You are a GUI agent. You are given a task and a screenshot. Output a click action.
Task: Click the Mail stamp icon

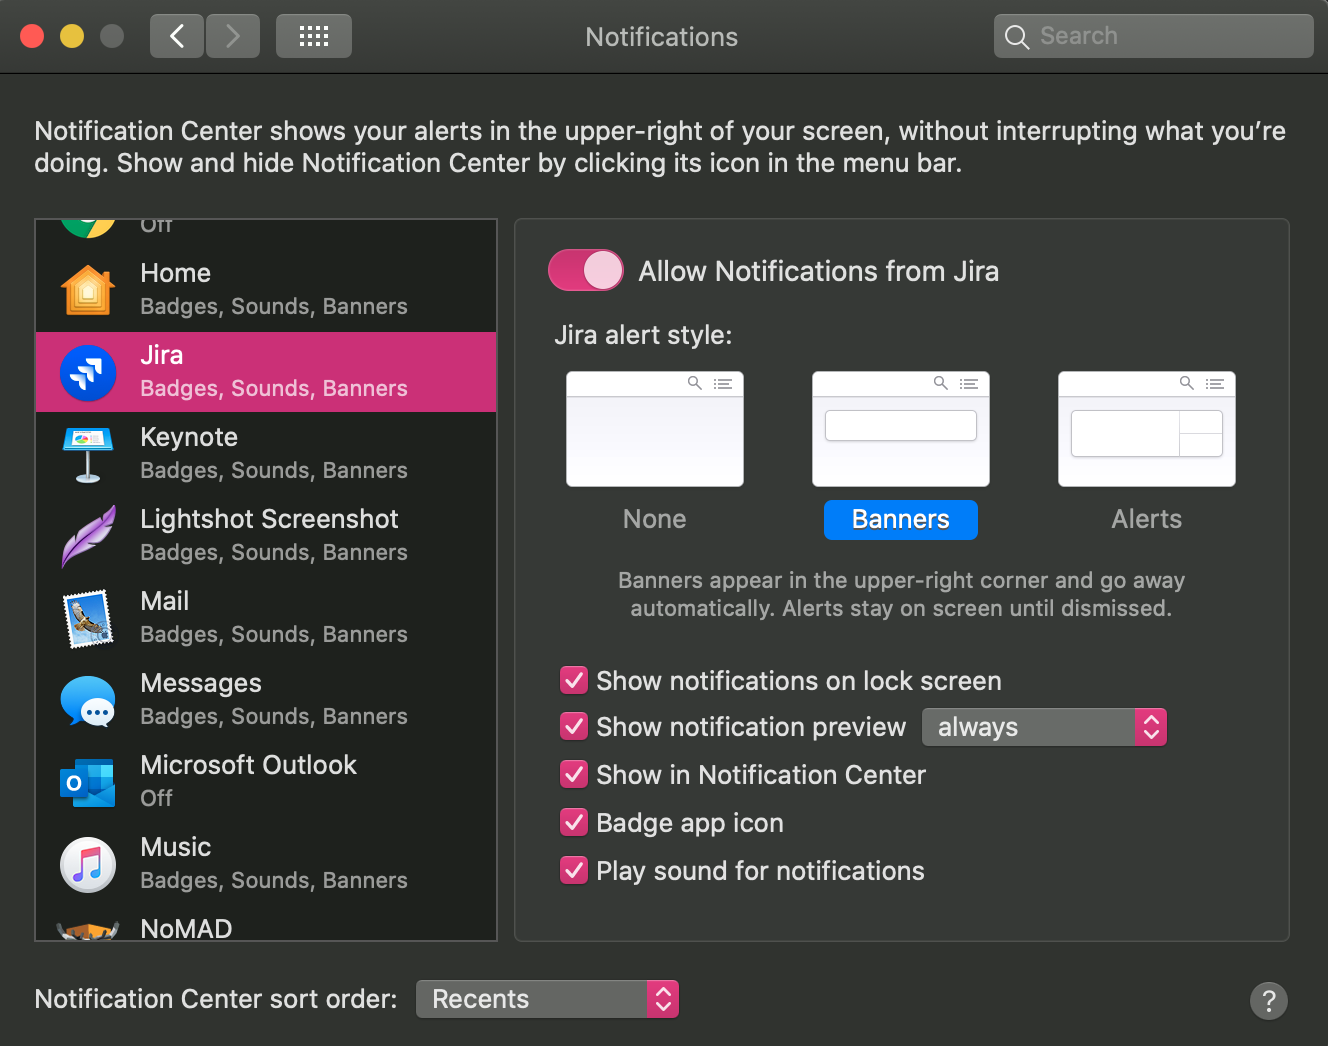coord(88,618)
